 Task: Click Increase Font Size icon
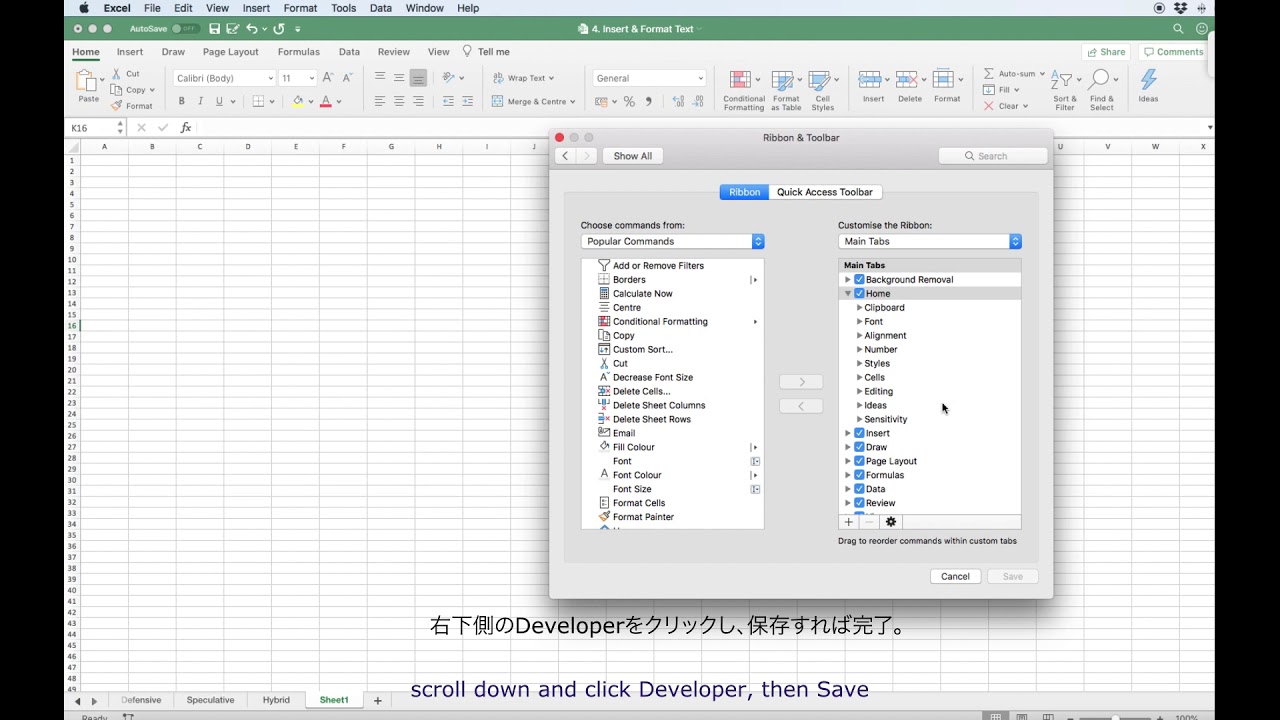pos(328,78)
